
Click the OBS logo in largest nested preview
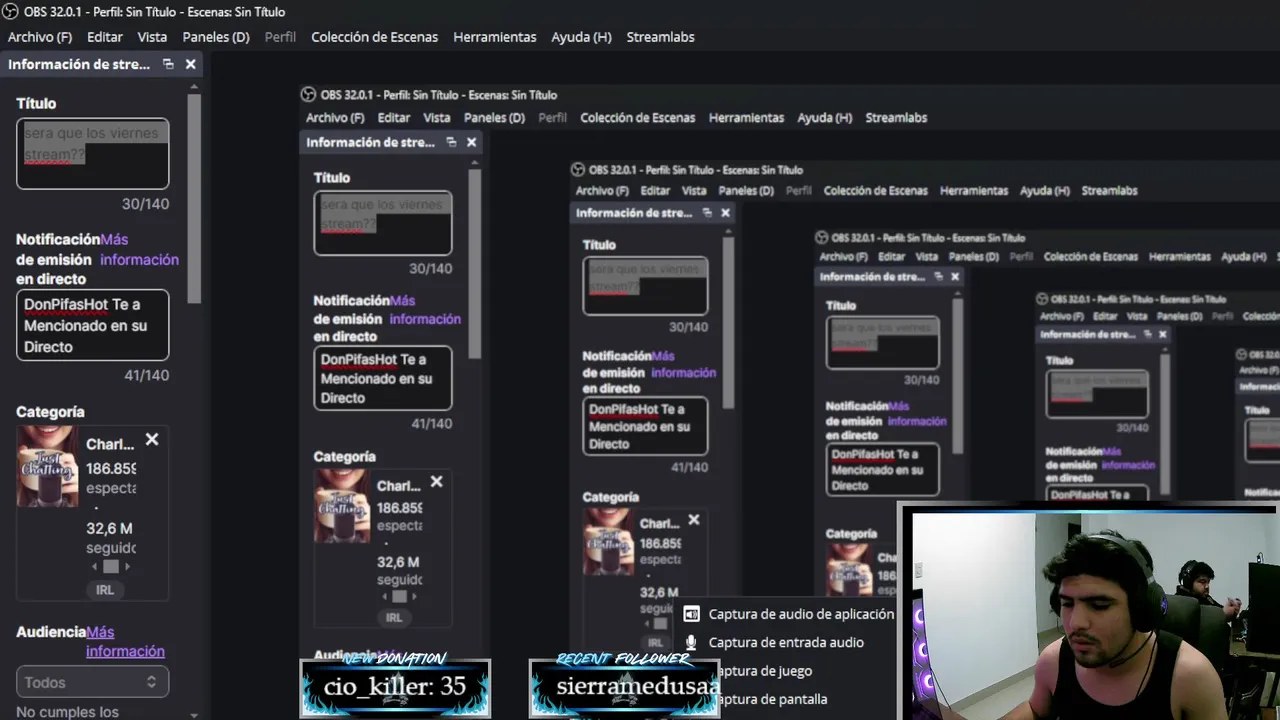308,95
